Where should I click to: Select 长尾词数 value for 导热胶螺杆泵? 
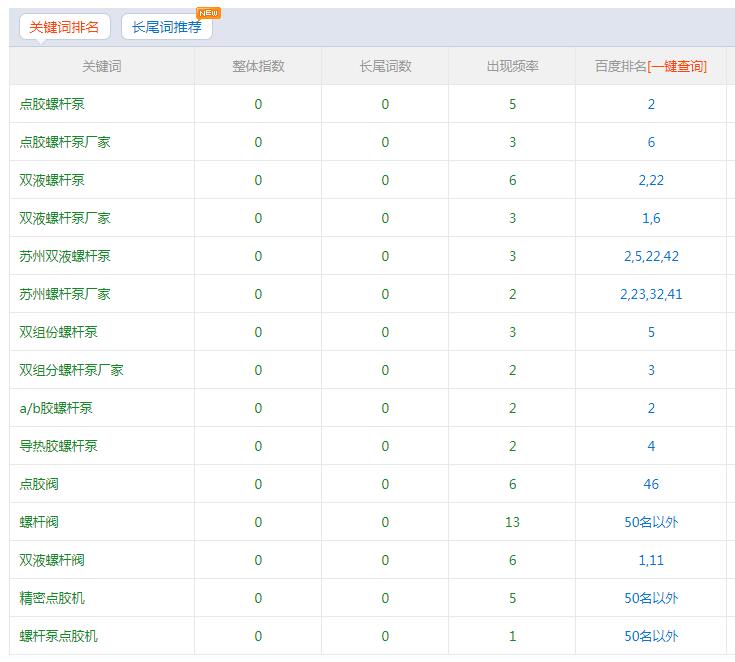pos(385,446)
